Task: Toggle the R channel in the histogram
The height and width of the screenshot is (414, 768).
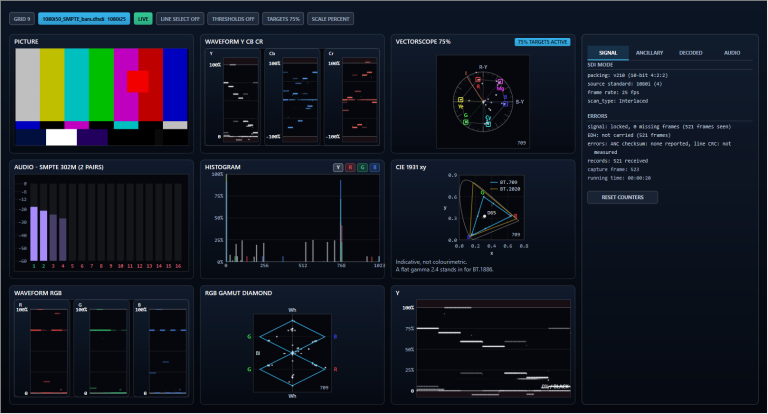Action: click(x=350, y=168)
